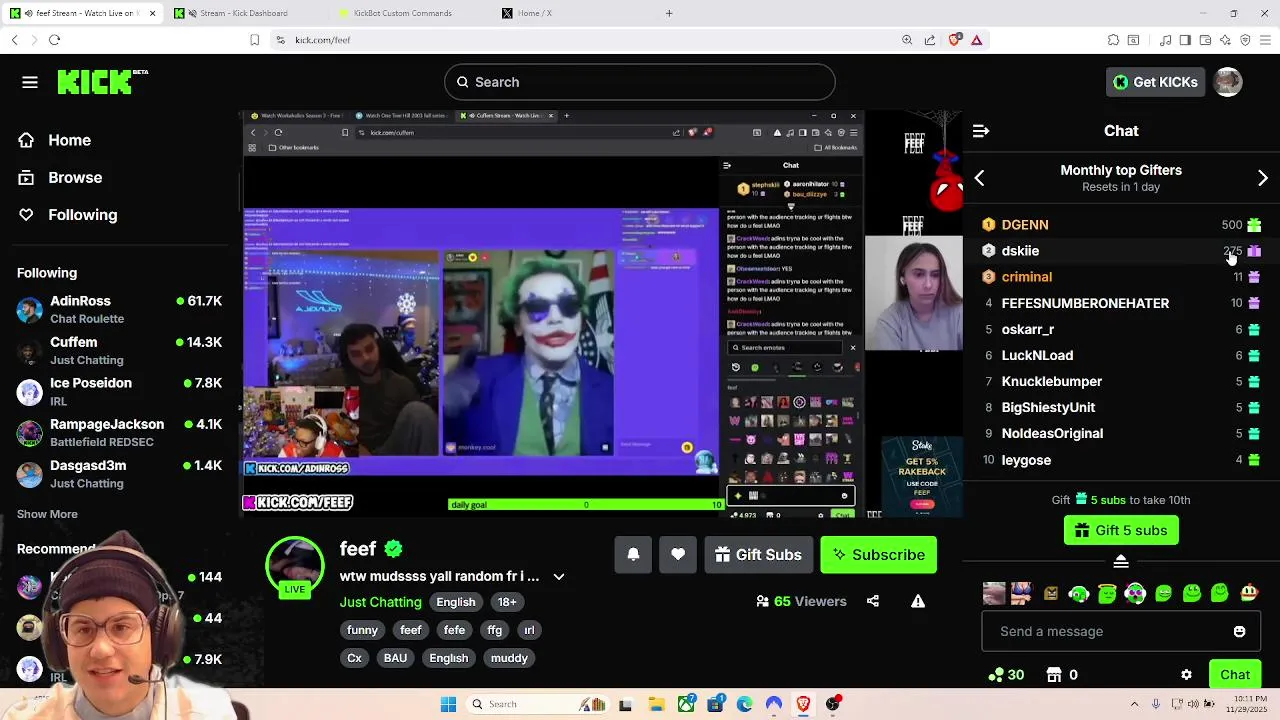Collapse the gifters leaderboard handle
Screen dimensions: 1280x720
pos(1121,561)
